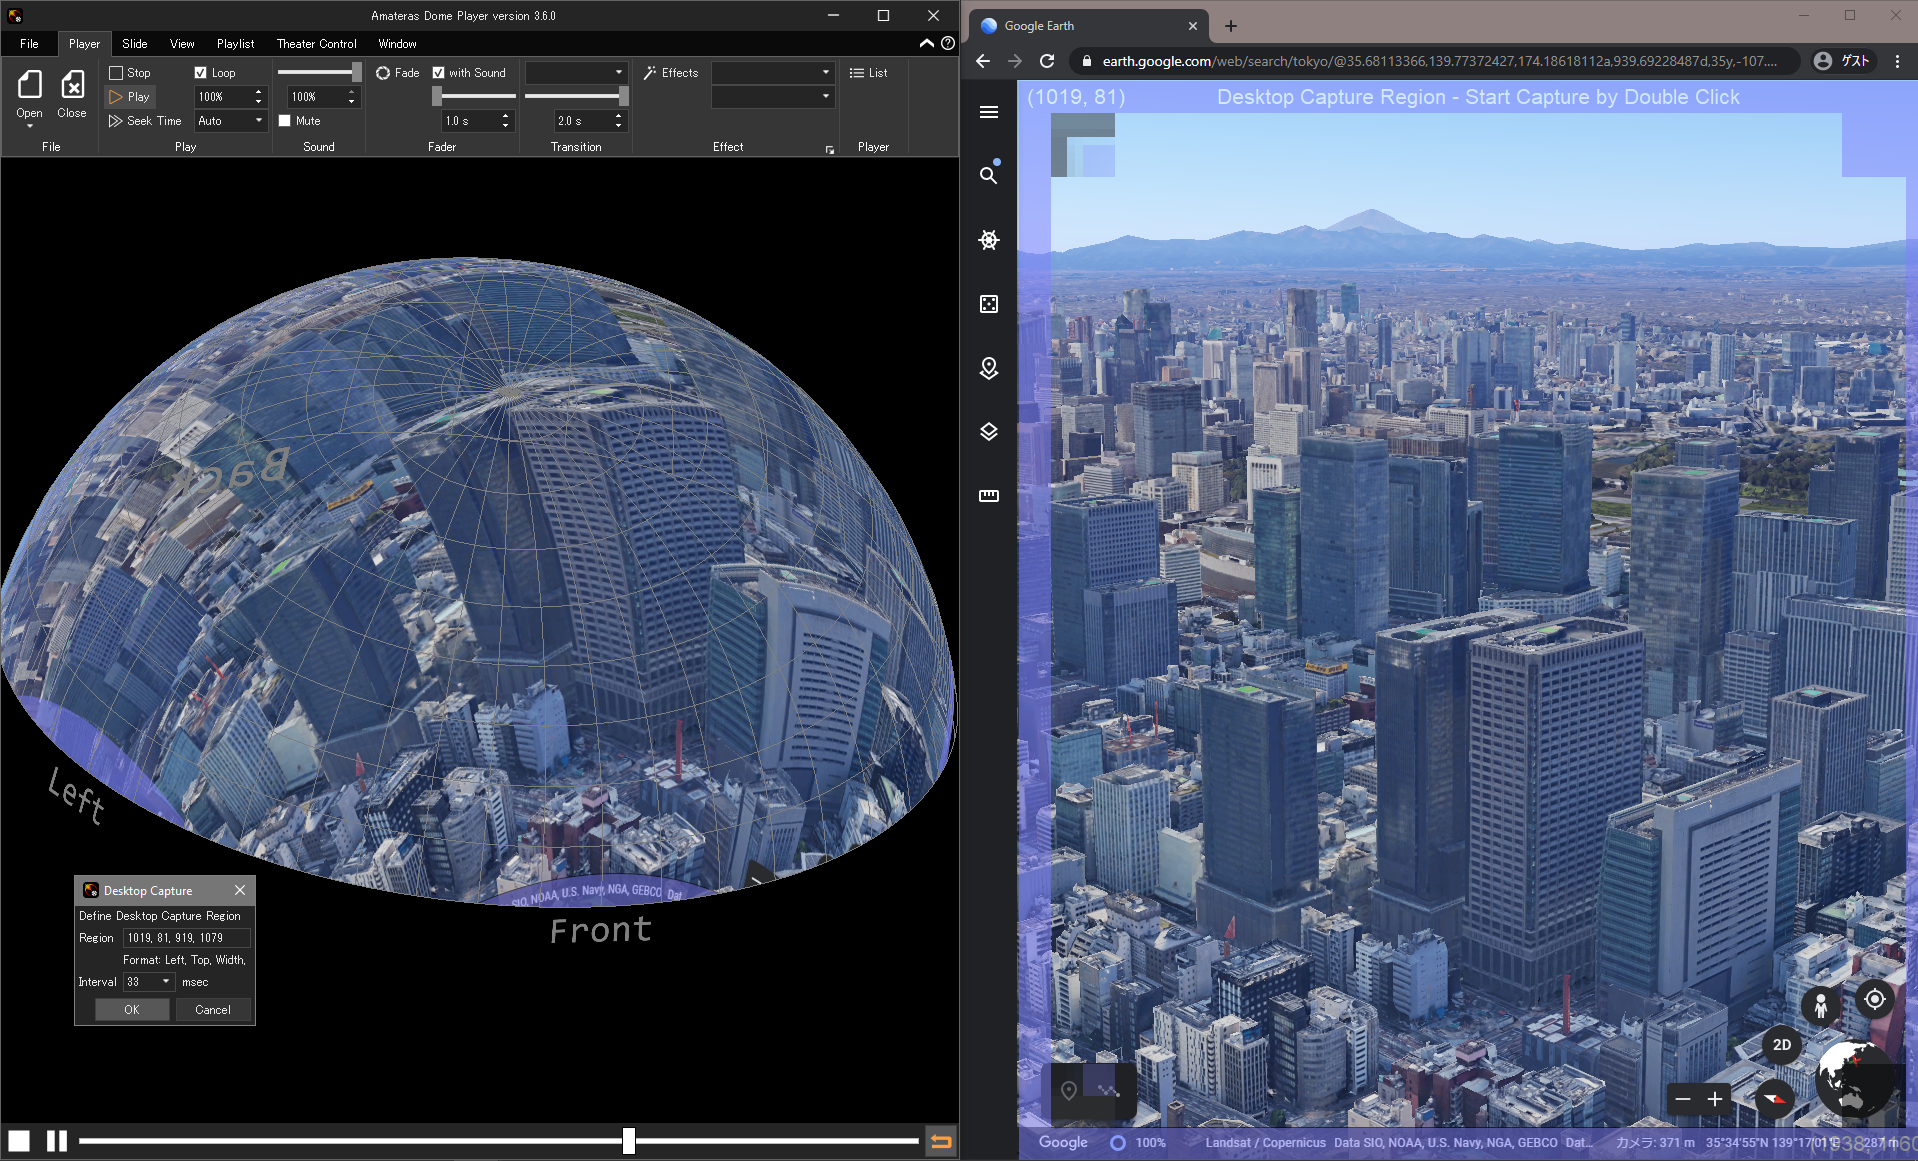
Task: Open the Window tab
Action: 397,44
